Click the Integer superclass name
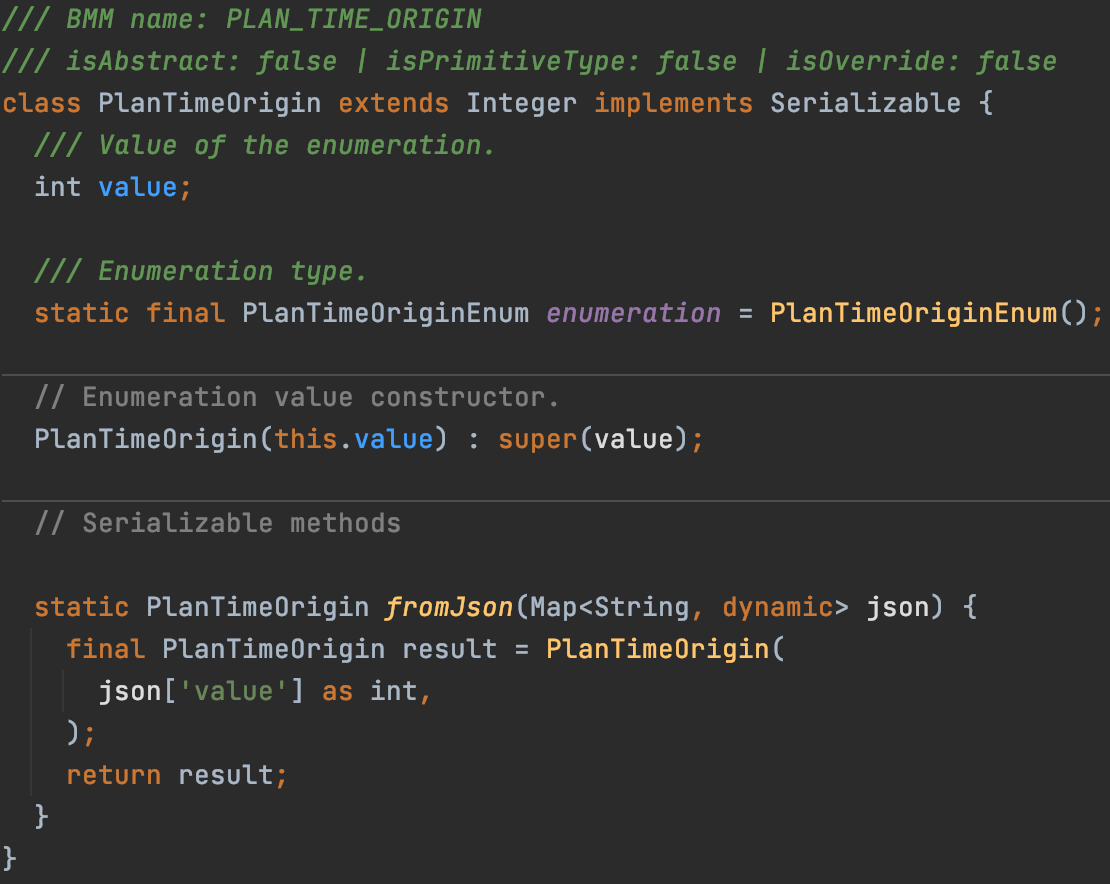Screen dimensions: 1110x884 pos(522,103)
